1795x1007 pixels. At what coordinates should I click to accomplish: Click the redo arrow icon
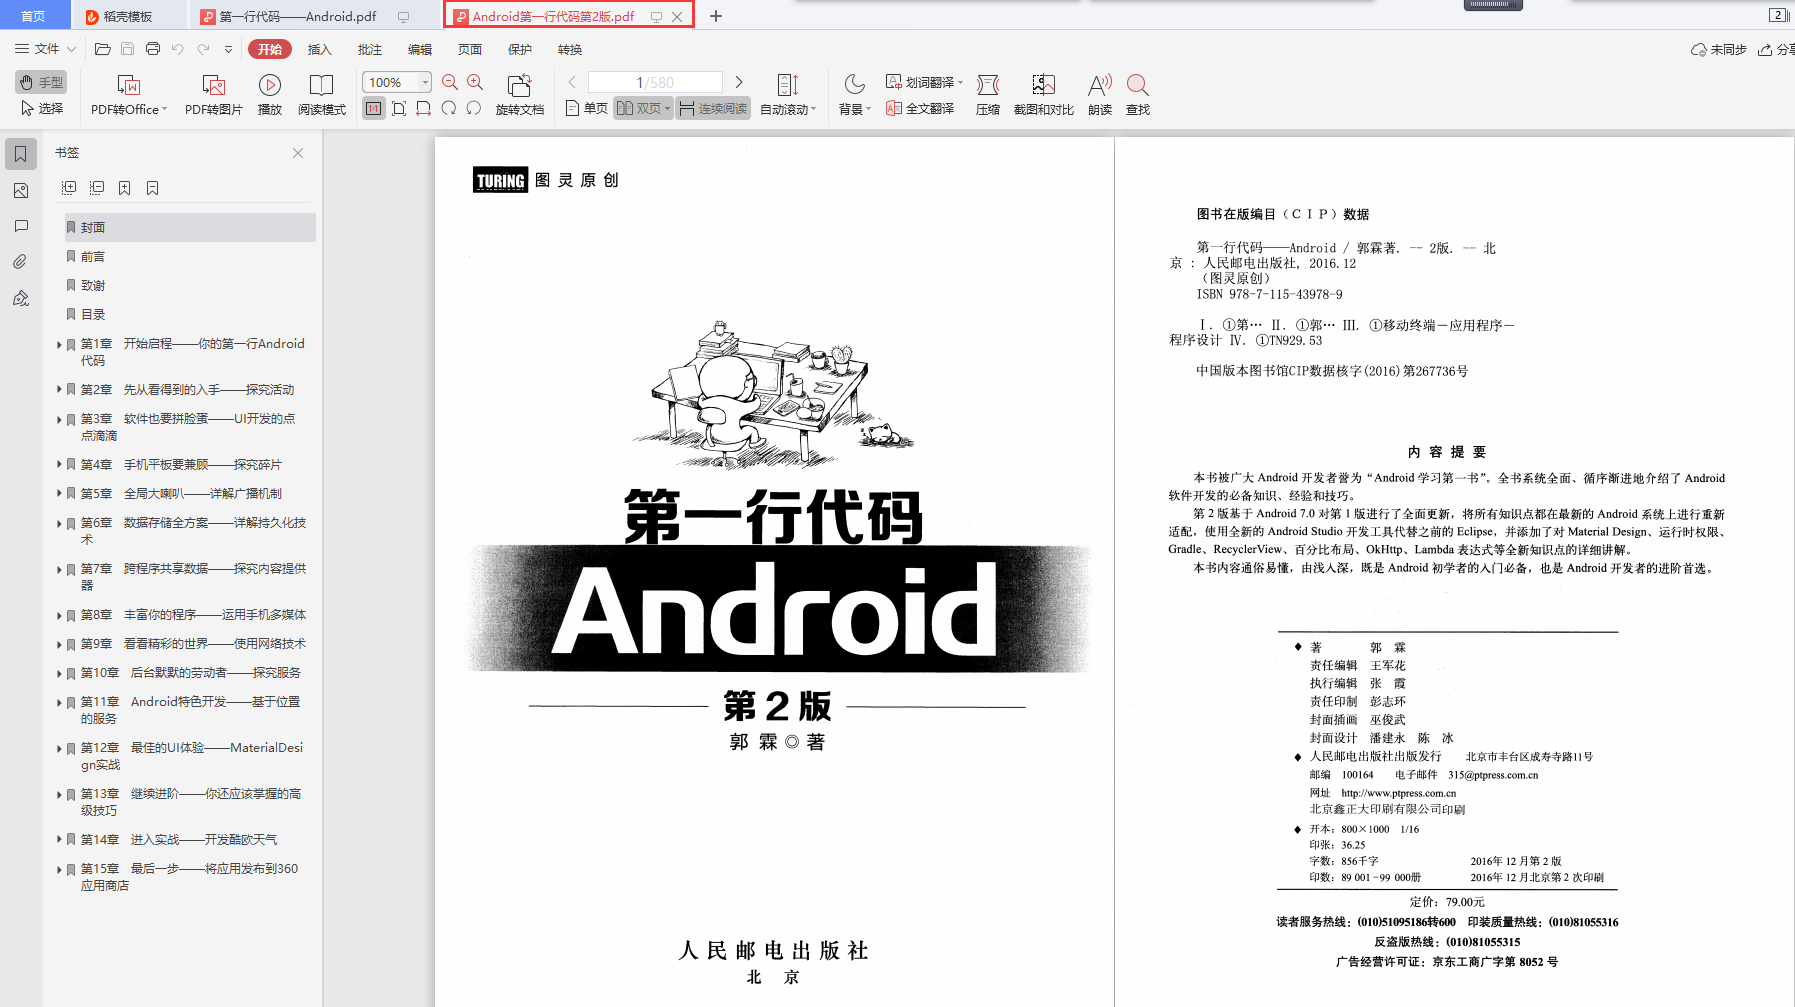(204, 48)
